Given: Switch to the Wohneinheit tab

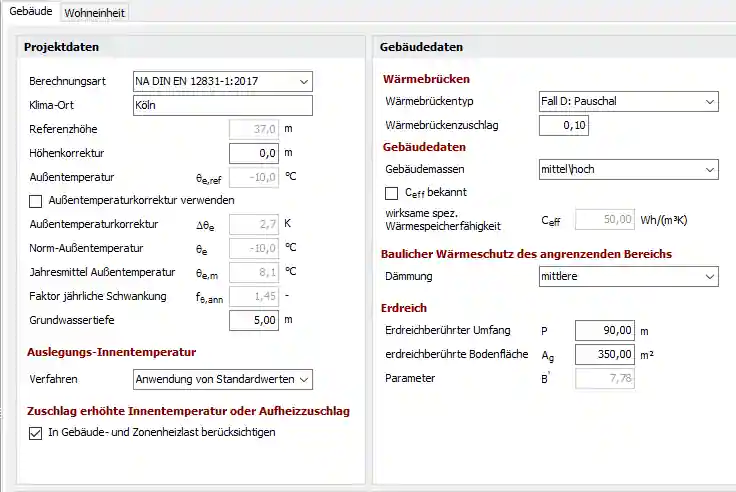Looking at the screenshot, I should click(x=95, y=12).
